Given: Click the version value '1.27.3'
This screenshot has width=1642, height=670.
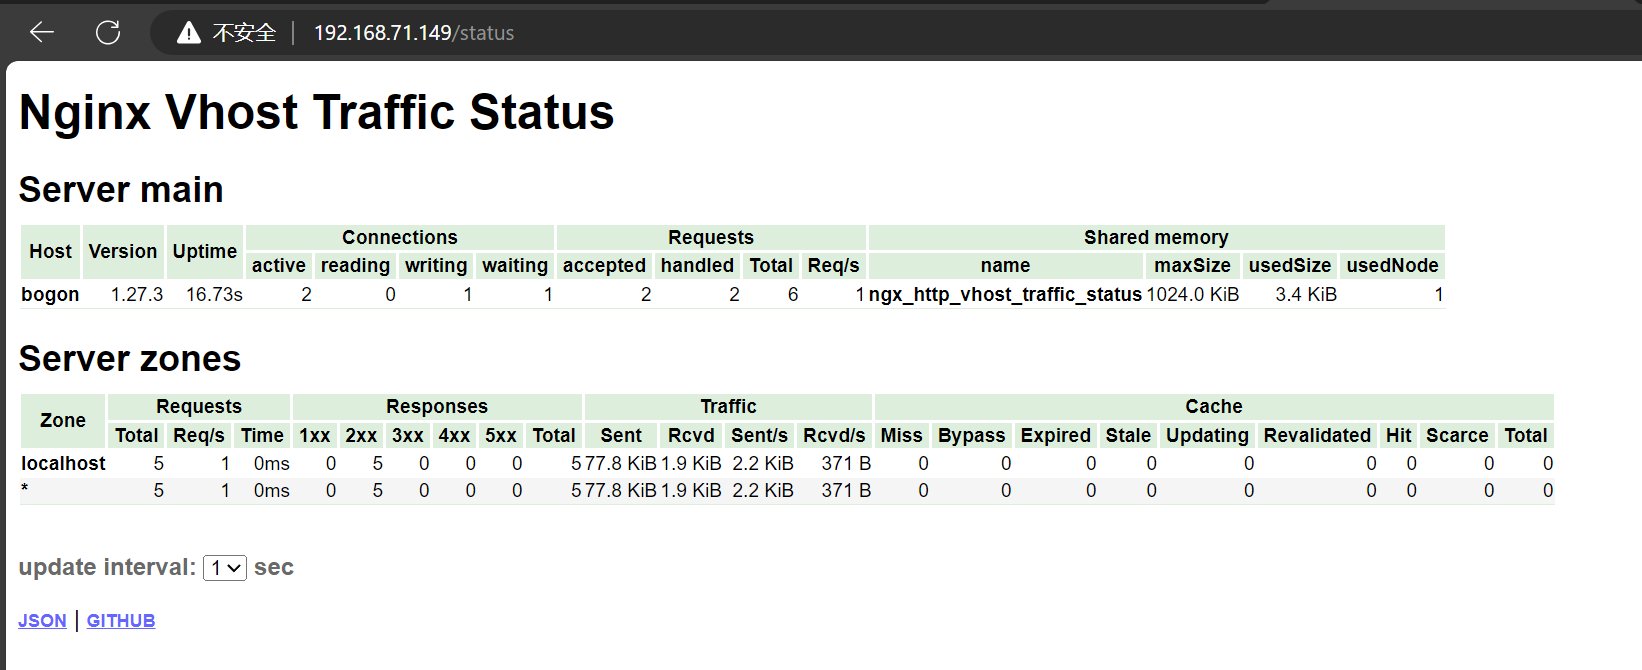Looking at the screenshot, I should point(137,294).
